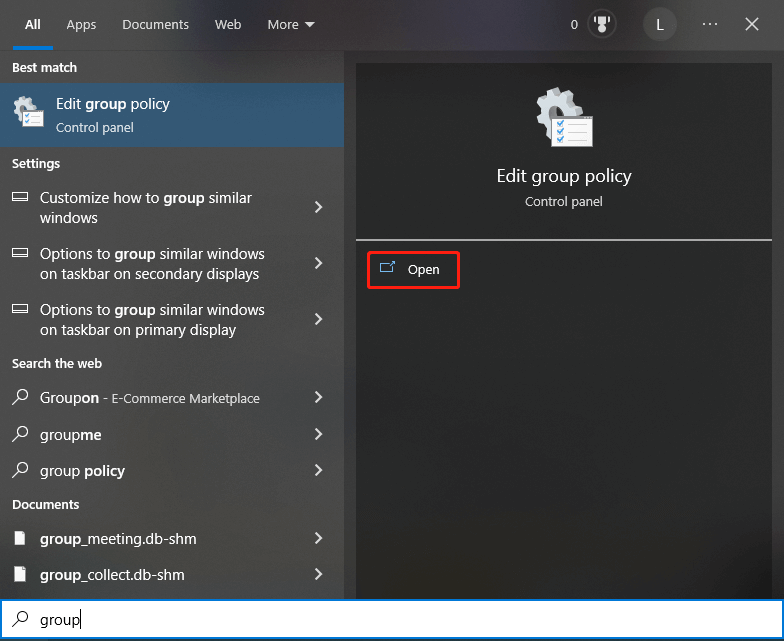Expand the primary display grouping option arrow

pyautogui.click(x=318, y=319)
